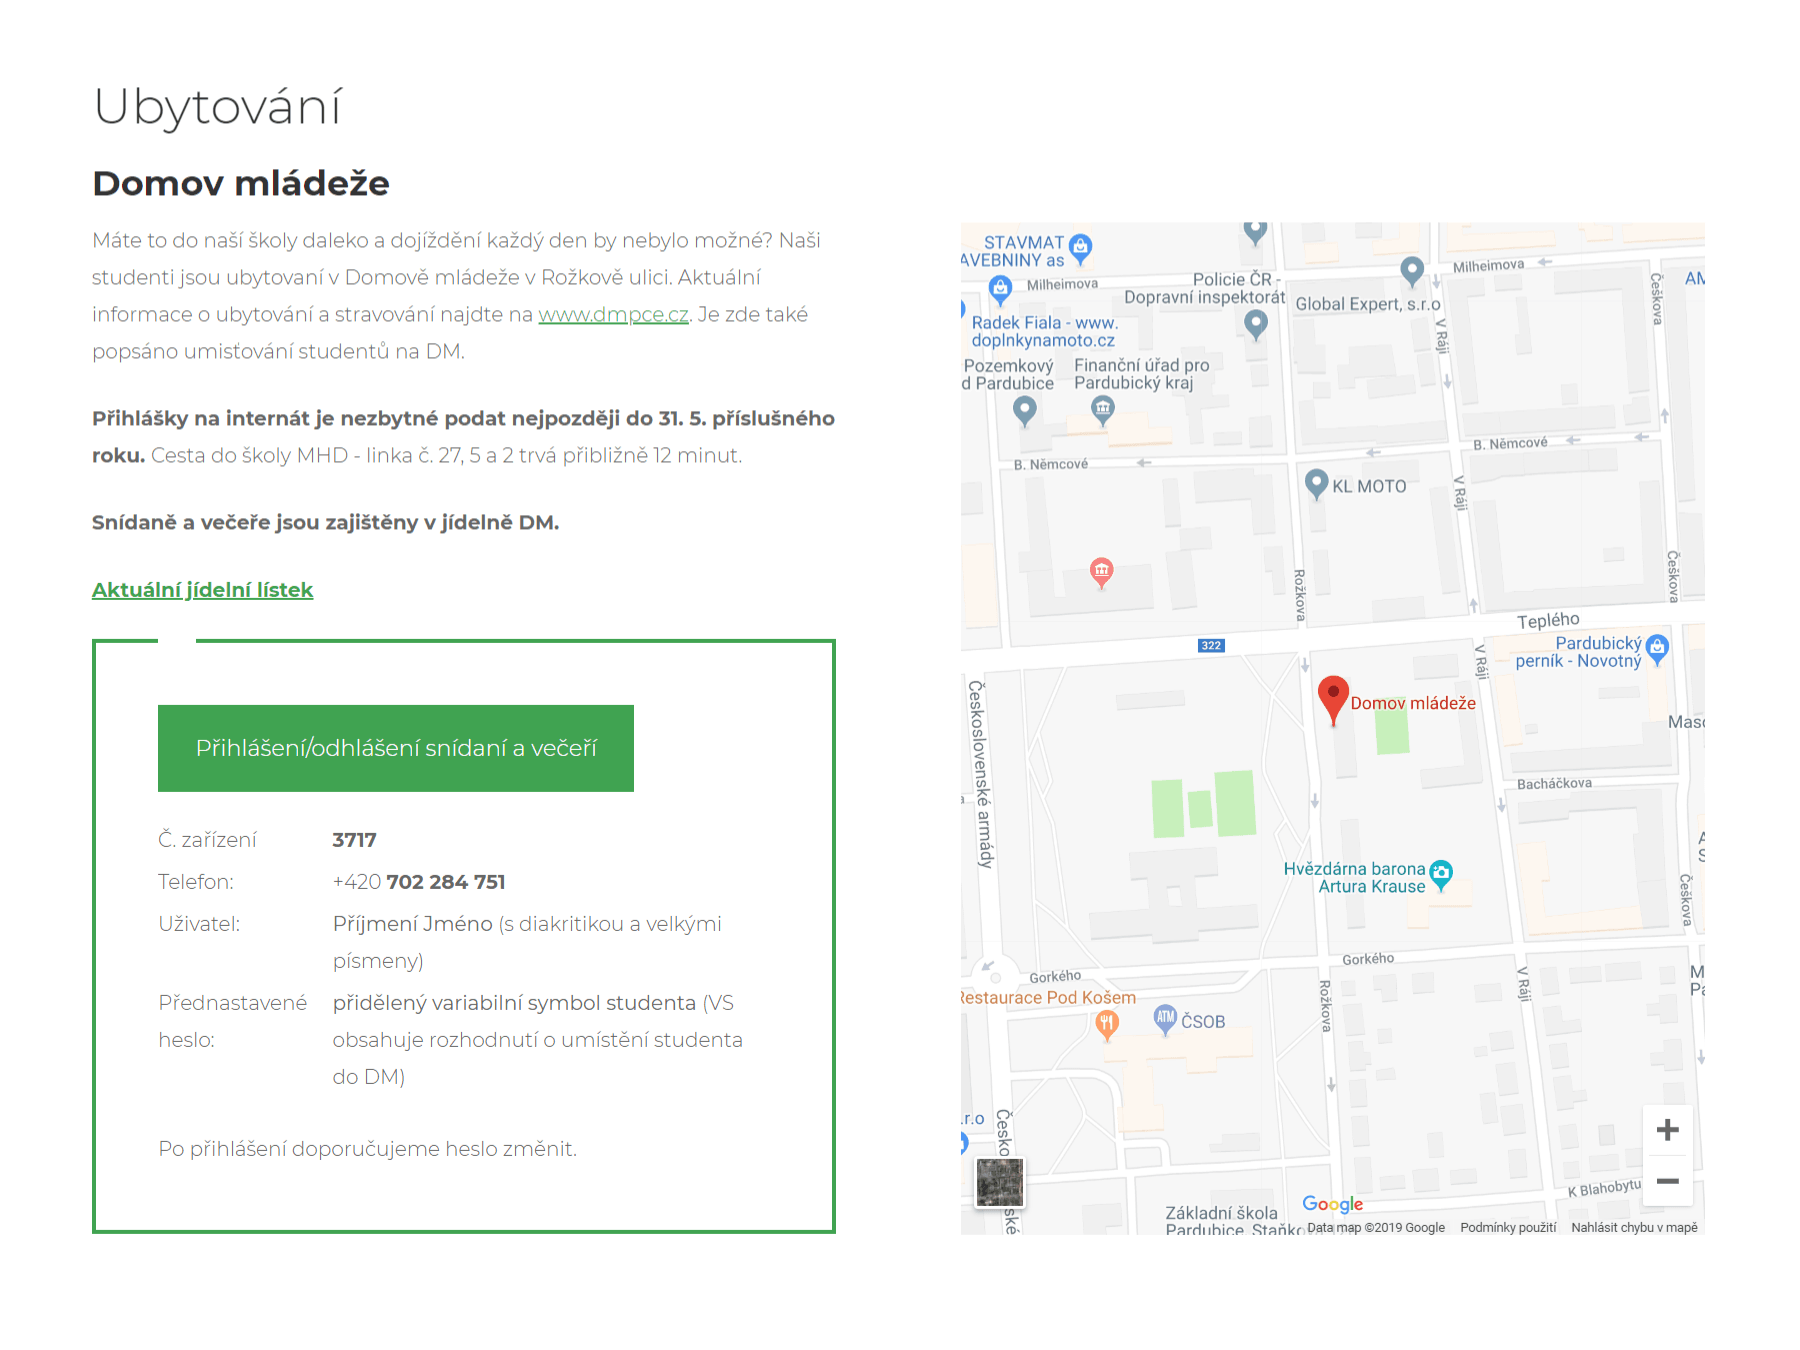Click Pardubický perník shopping bag icon
Screen dimensions: 1800x1350
pyautogui.click(x=1657, y=648)
